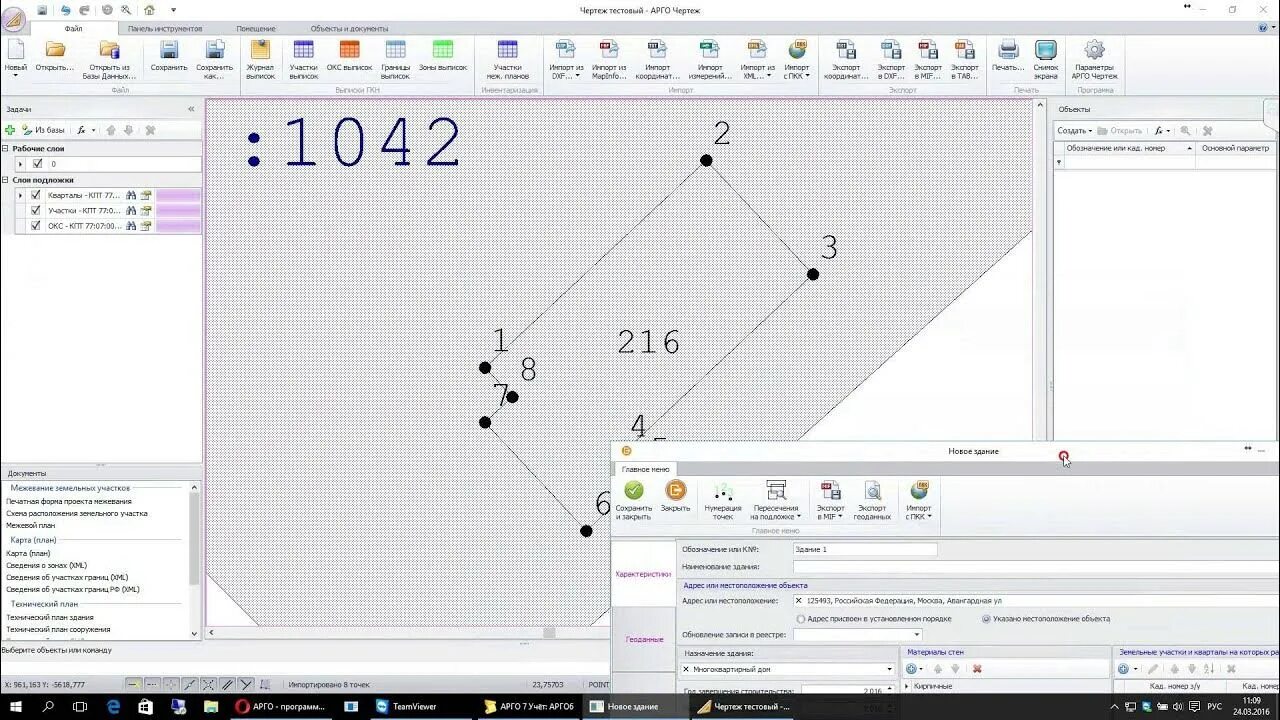This screenshot has width=1280, height=720.
Task: Click Участки меж. планов icon
Action: point(508,58)
